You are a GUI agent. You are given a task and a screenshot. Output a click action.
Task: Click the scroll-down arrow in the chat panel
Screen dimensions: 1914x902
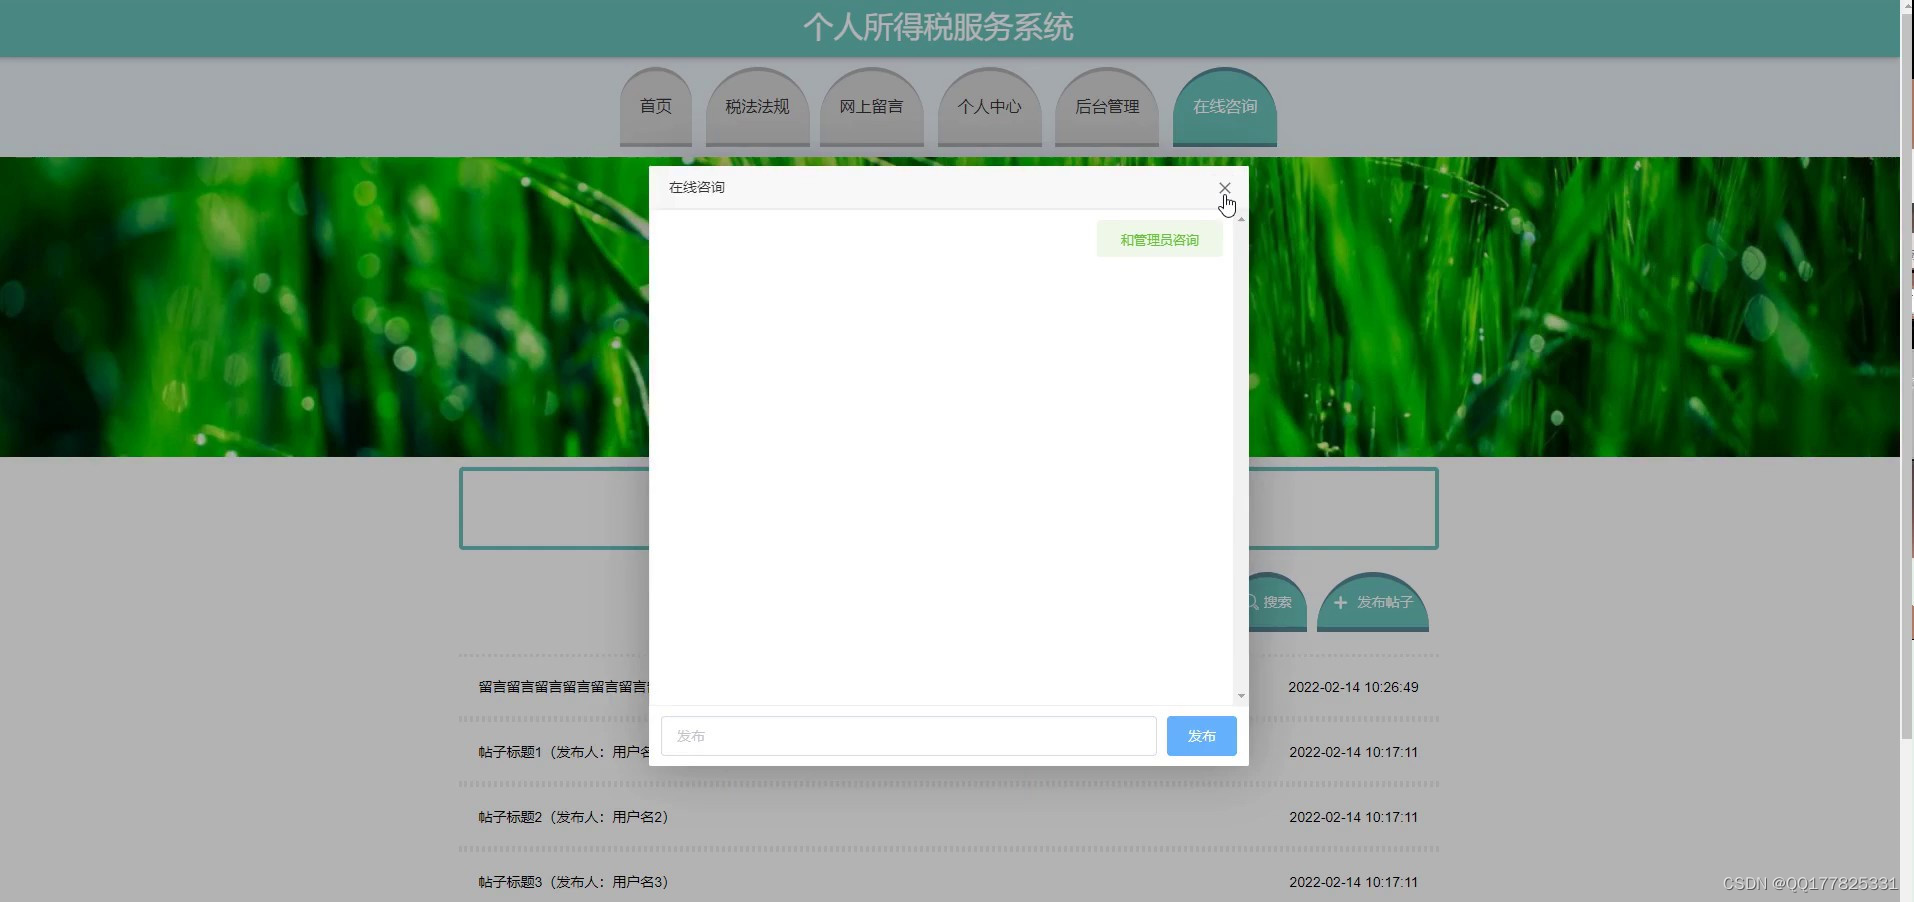coord(1239,697)
